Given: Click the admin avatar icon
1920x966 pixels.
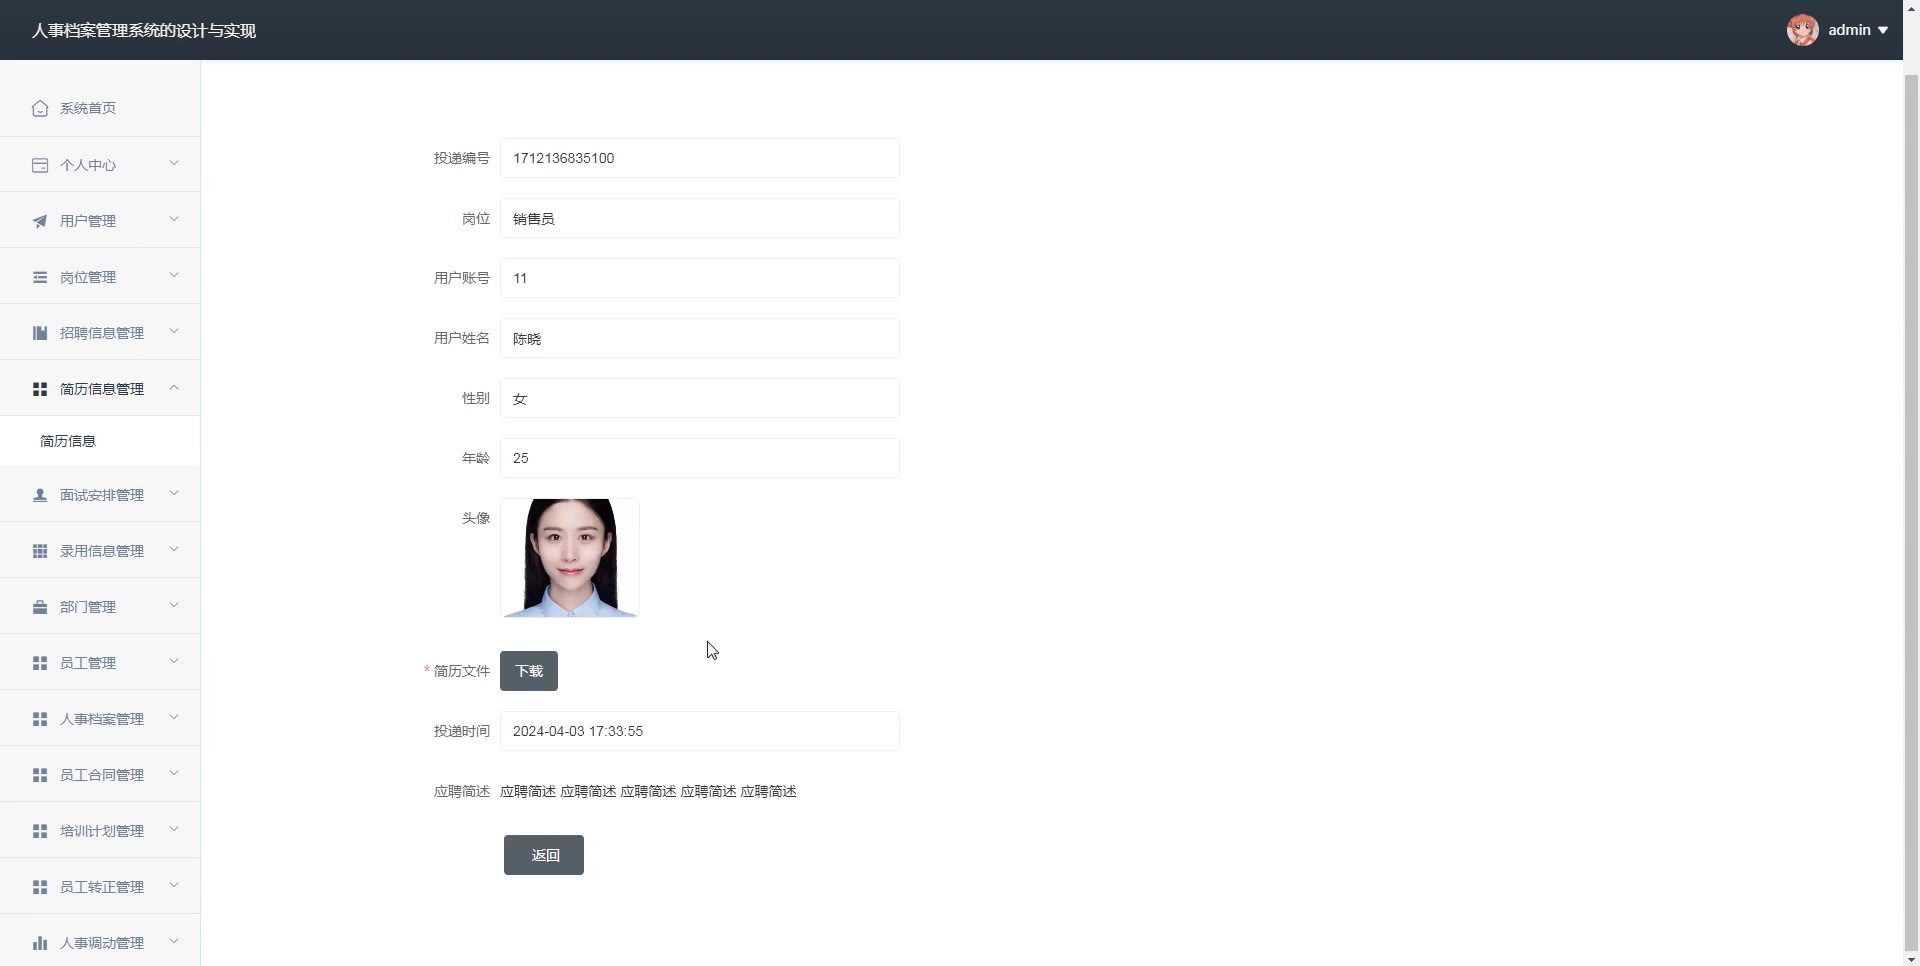Looking at the screenshot, I should (x=1803, y=30).
